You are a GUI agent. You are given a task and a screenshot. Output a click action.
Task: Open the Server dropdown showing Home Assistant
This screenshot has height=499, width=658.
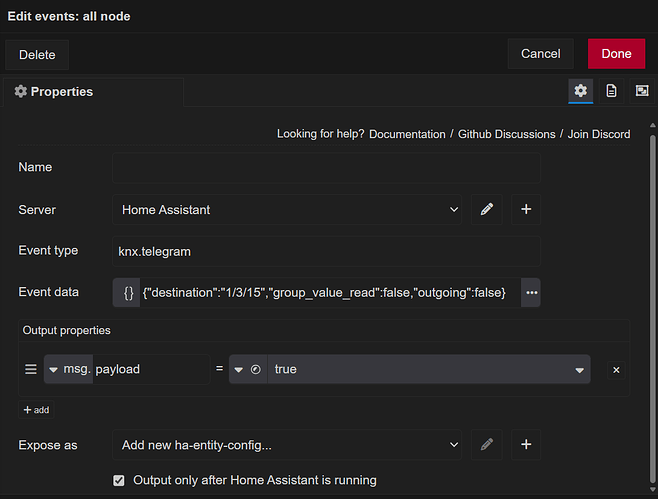coord(287,210)
